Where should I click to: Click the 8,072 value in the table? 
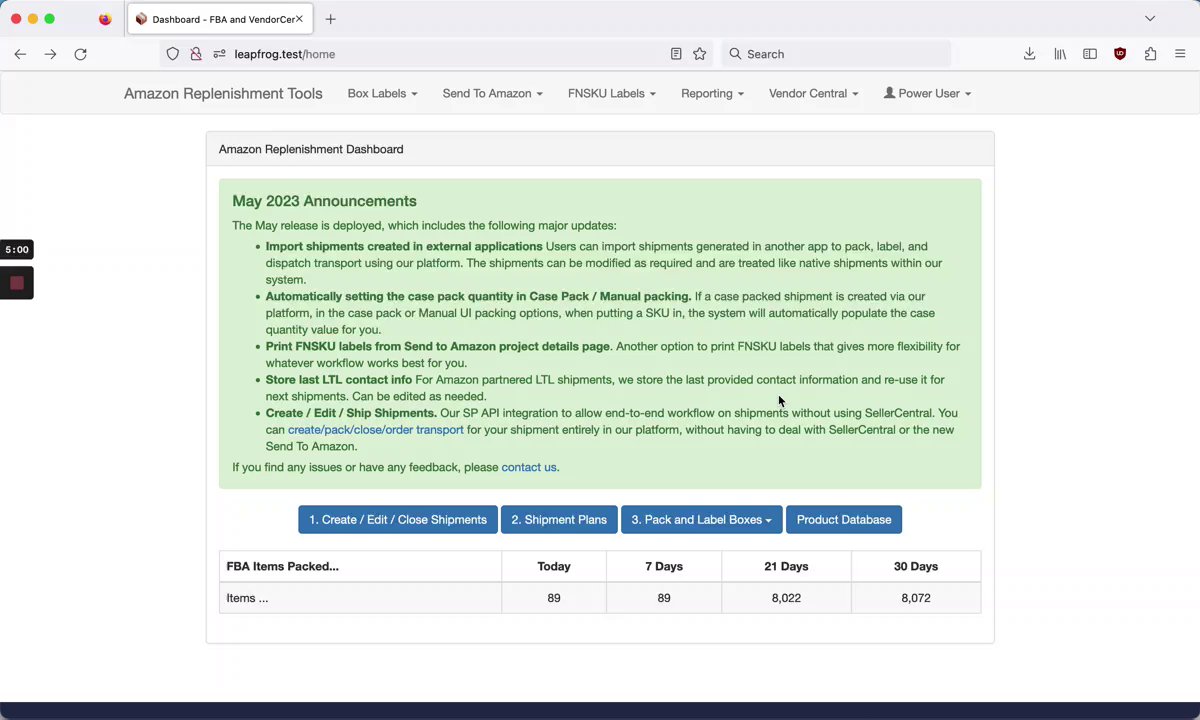point(916,598)
